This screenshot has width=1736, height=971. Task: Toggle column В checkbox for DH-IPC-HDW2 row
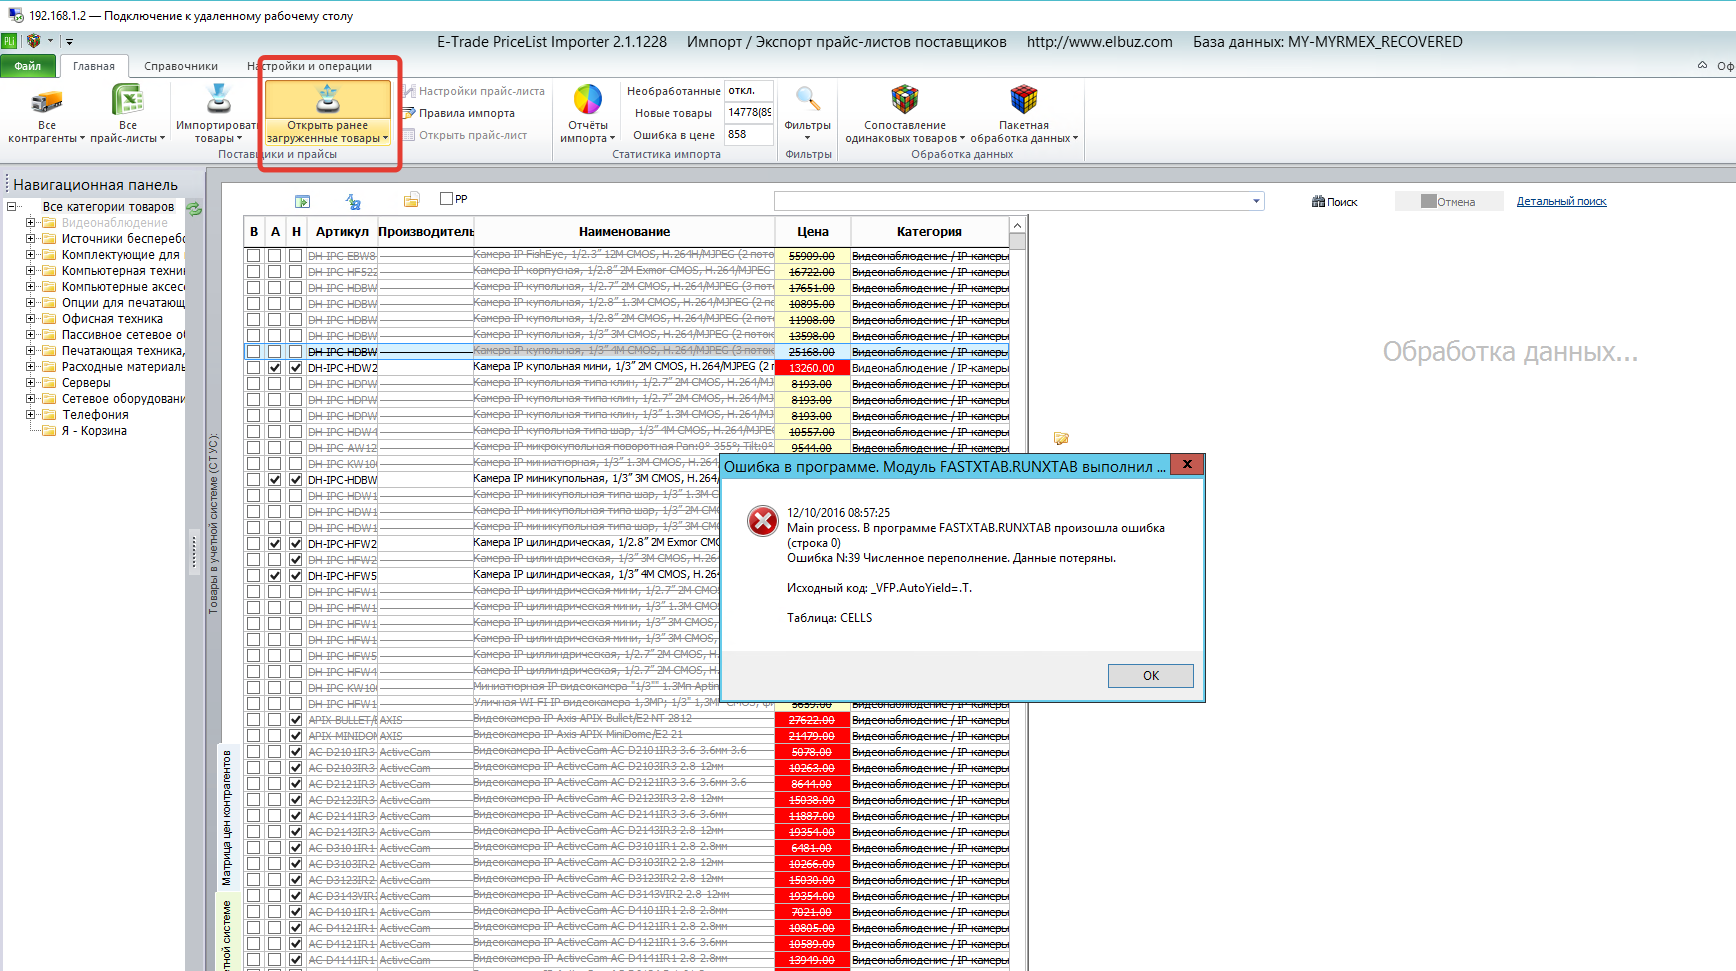pyautogui.click(x=254, y=368)
